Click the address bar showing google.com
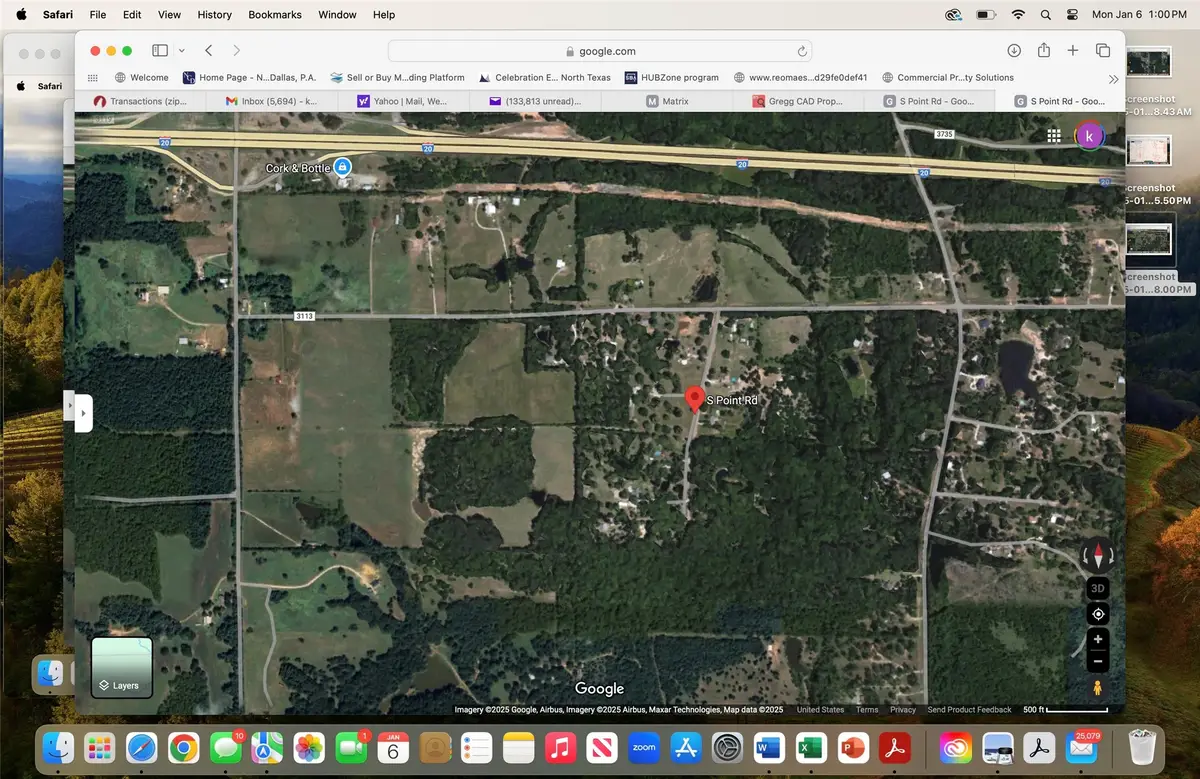 [600, 50]
